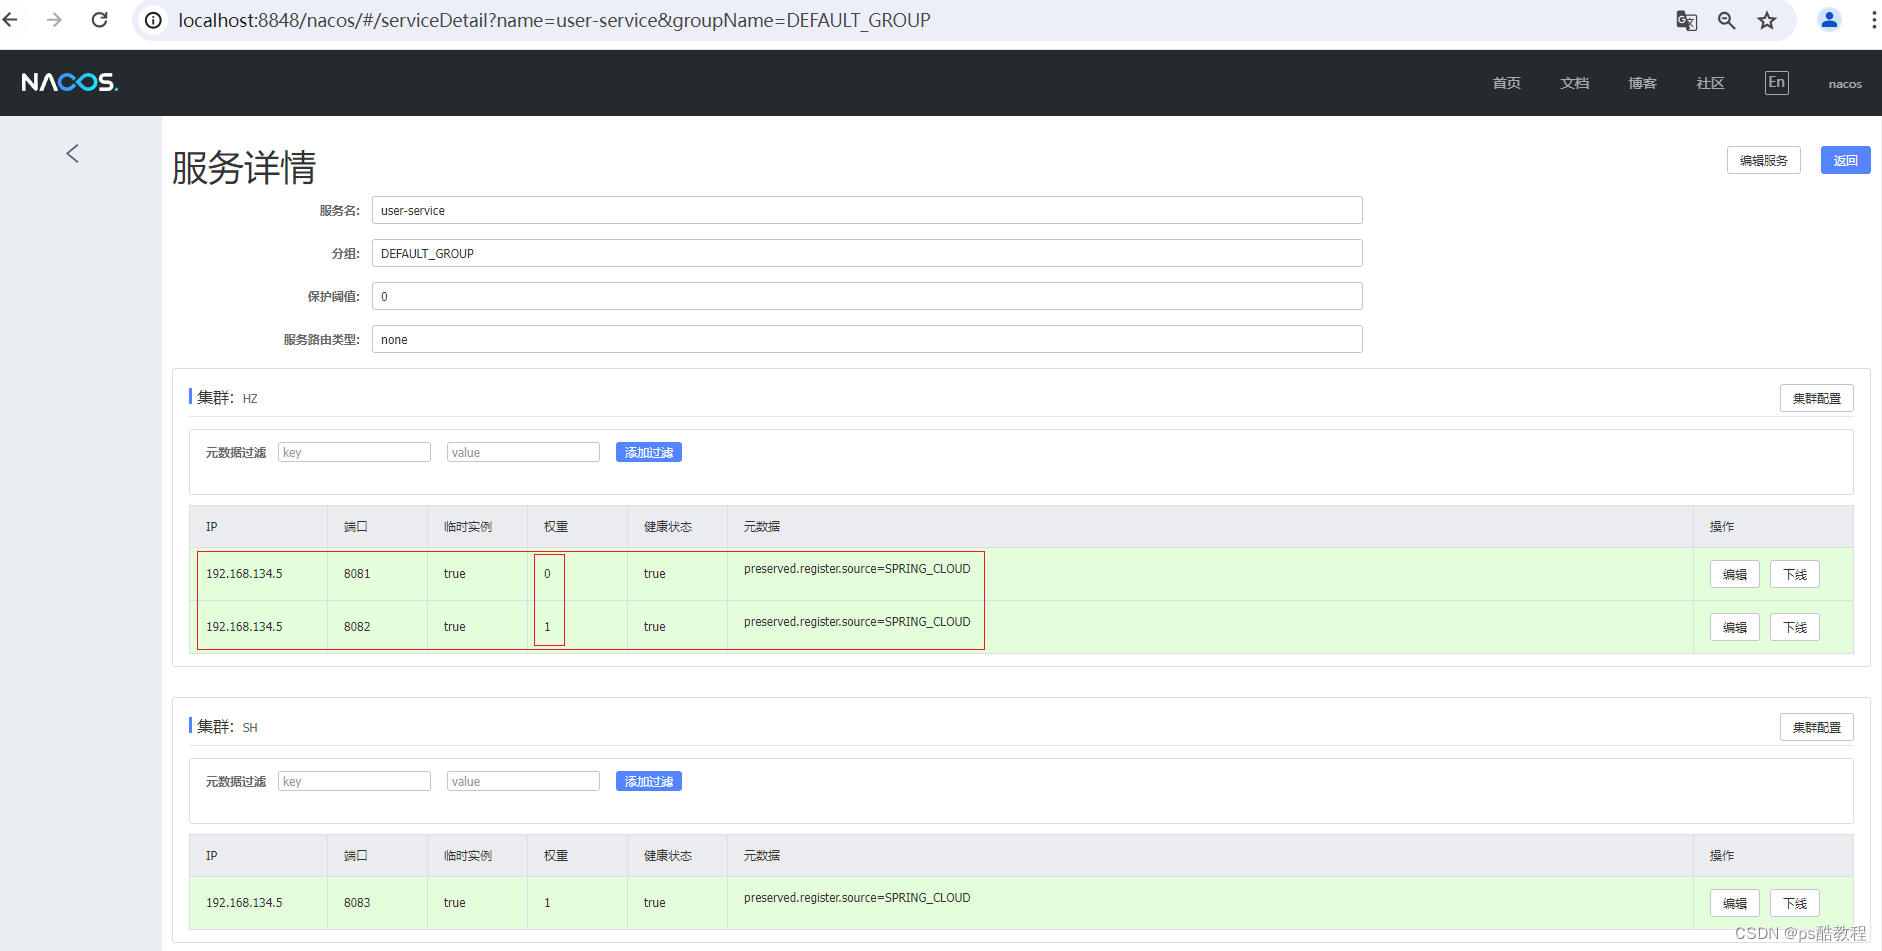
Task: Click the browser address bar URL
Action: click(x=554, y=20)
